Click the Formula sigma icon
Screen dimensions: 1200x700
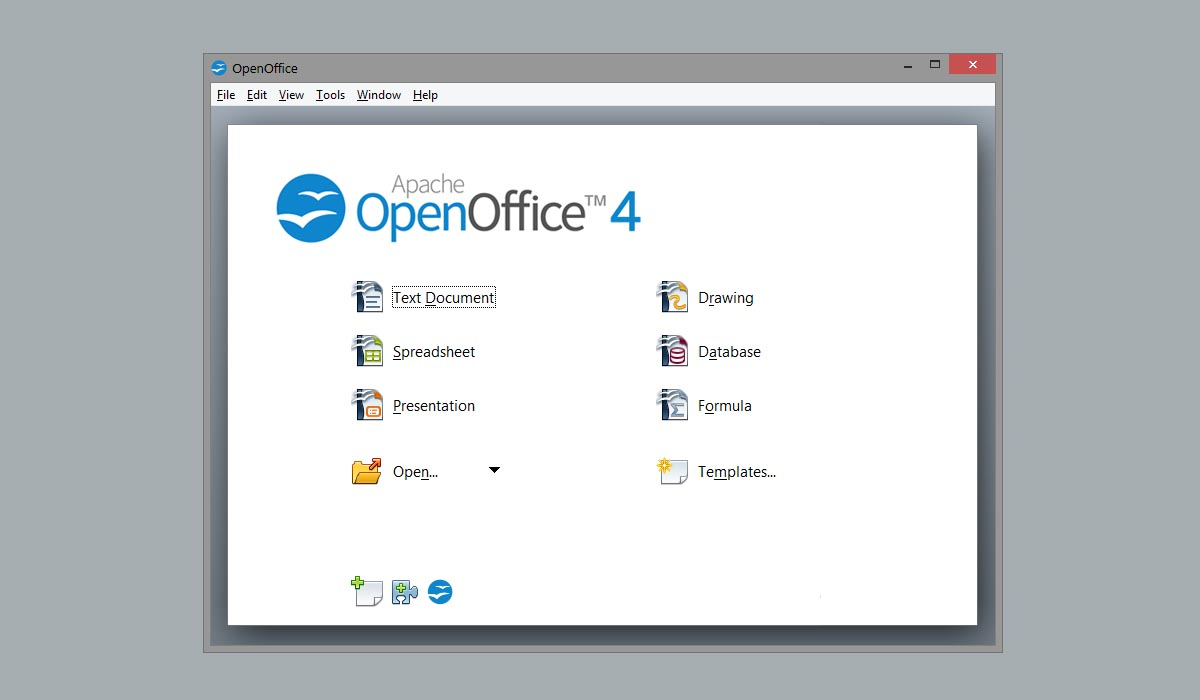(672, 405)
